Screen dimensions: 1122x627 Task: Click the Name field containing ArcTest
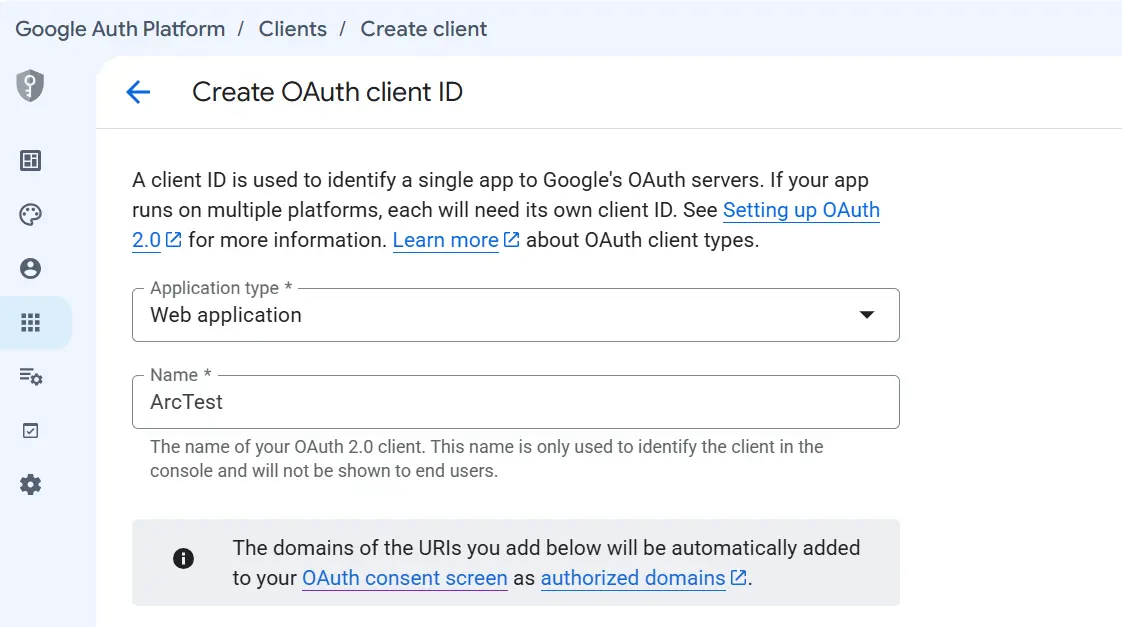[515, 402]
